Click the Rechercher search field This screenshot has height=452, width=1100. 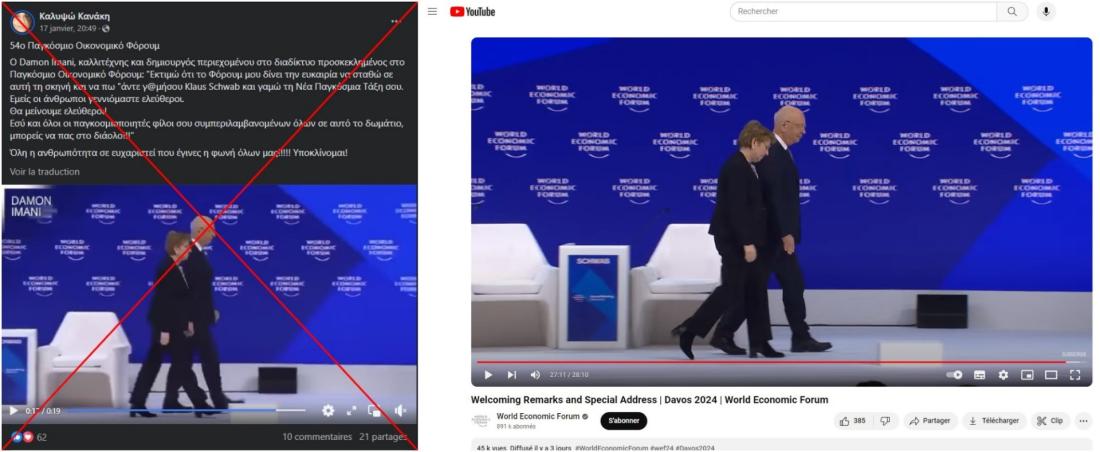coord(863,11)
